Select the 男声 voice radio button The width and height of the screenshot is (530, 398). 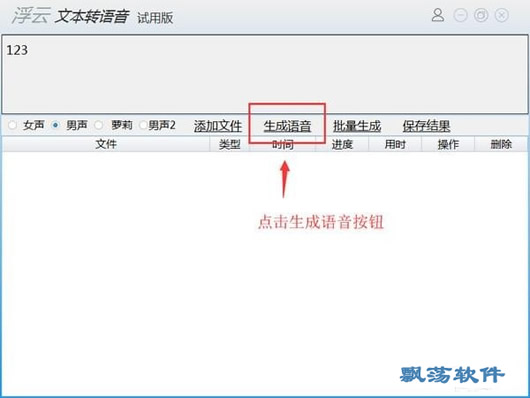(55, 125)
